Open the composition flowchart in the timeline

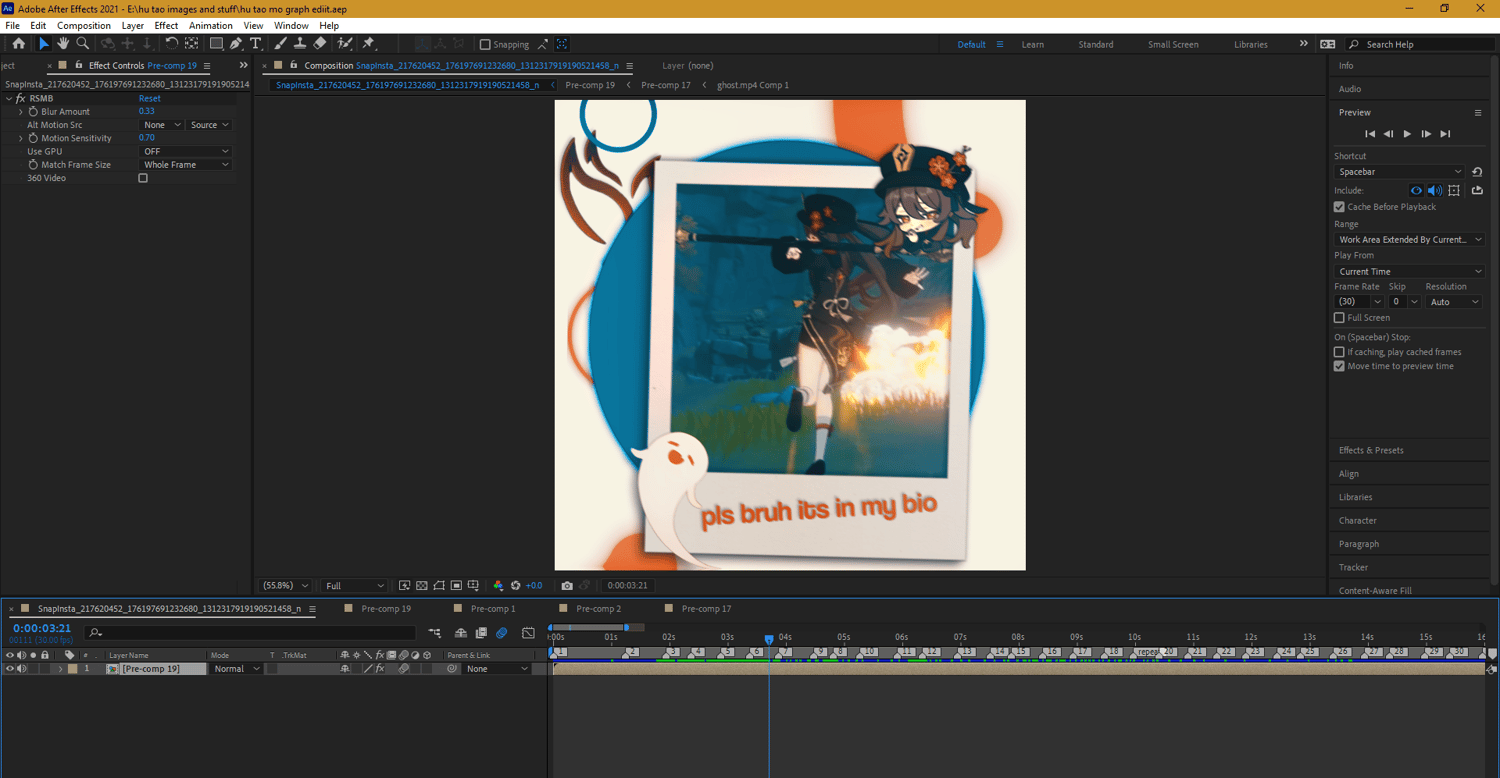point(435,633)
